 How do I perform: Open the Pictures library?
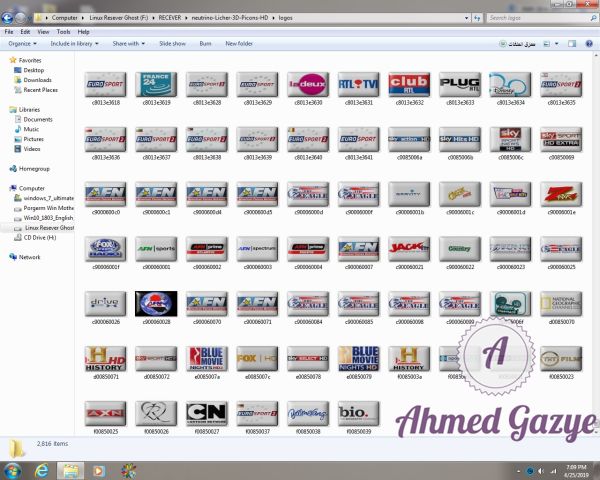29,139
